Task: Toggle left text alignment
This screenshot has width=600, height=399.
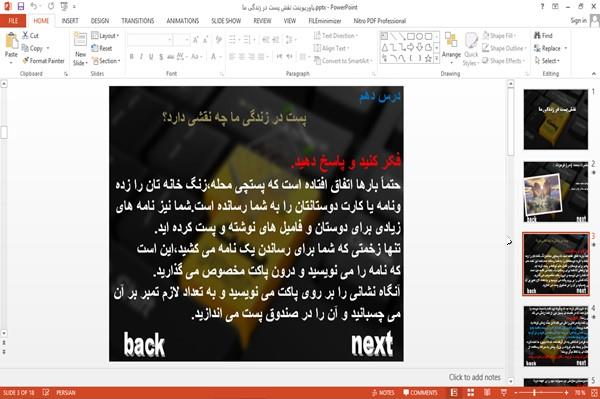Action: (x=232, y=57)
